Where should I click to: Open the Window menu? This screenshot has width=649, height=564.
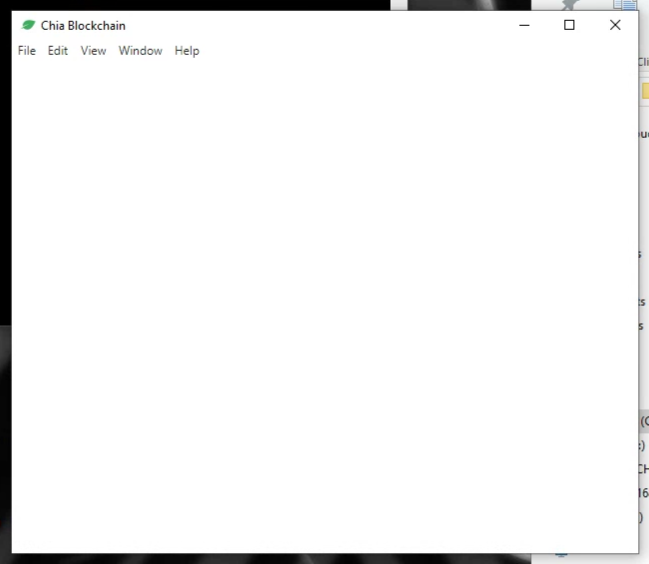pyautogui.click(x=140, y=50)
